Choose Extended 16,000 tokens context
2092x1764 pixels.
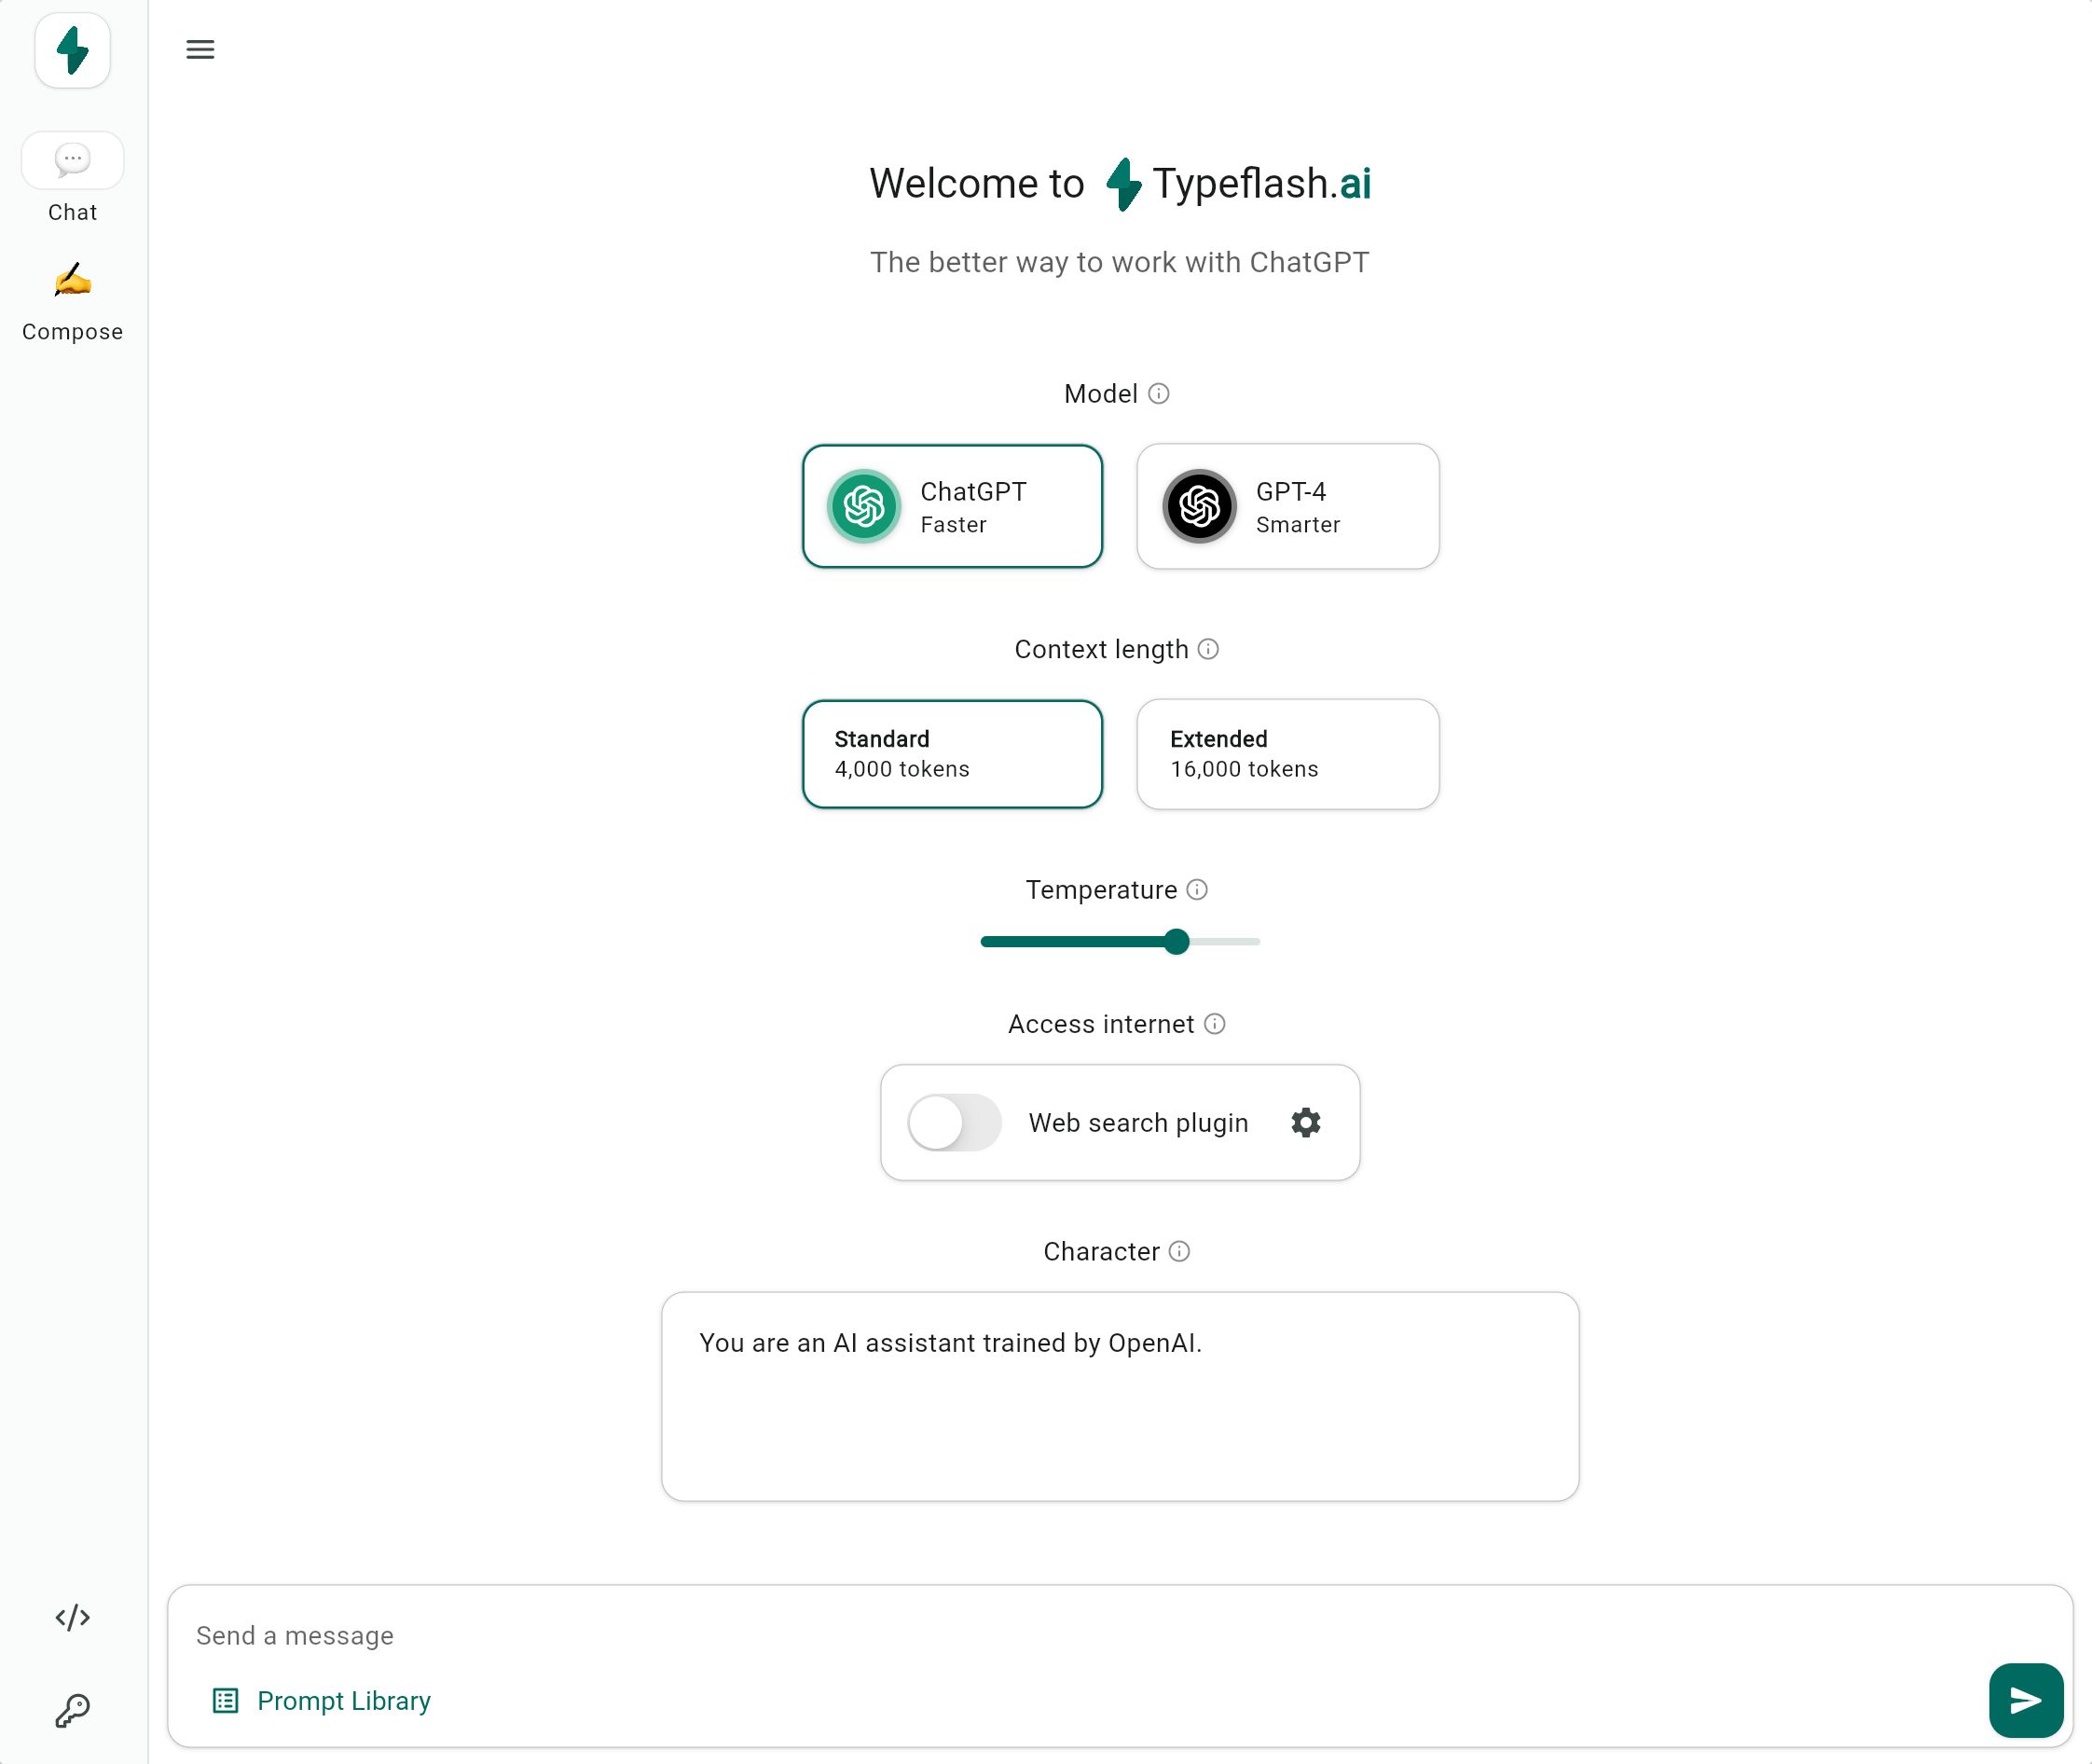pyautogui.click(x=1287, y=754)
